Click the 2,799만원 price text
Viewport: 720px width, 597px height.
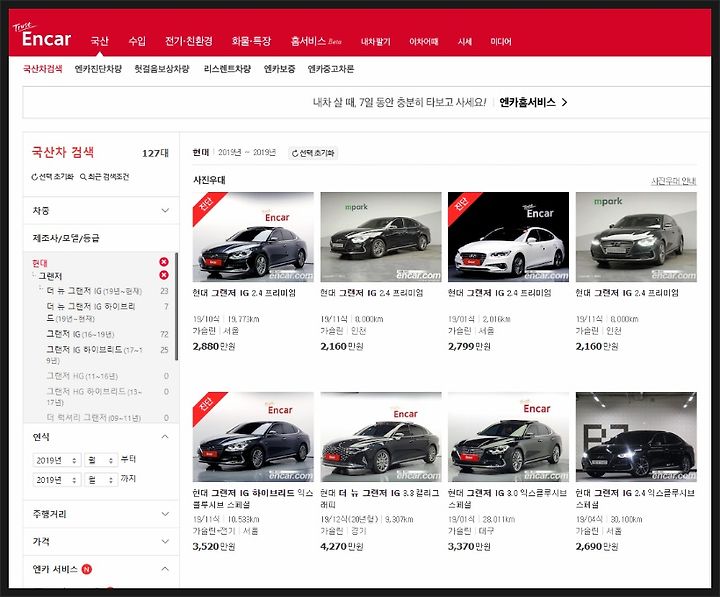[x=469, y=346]
